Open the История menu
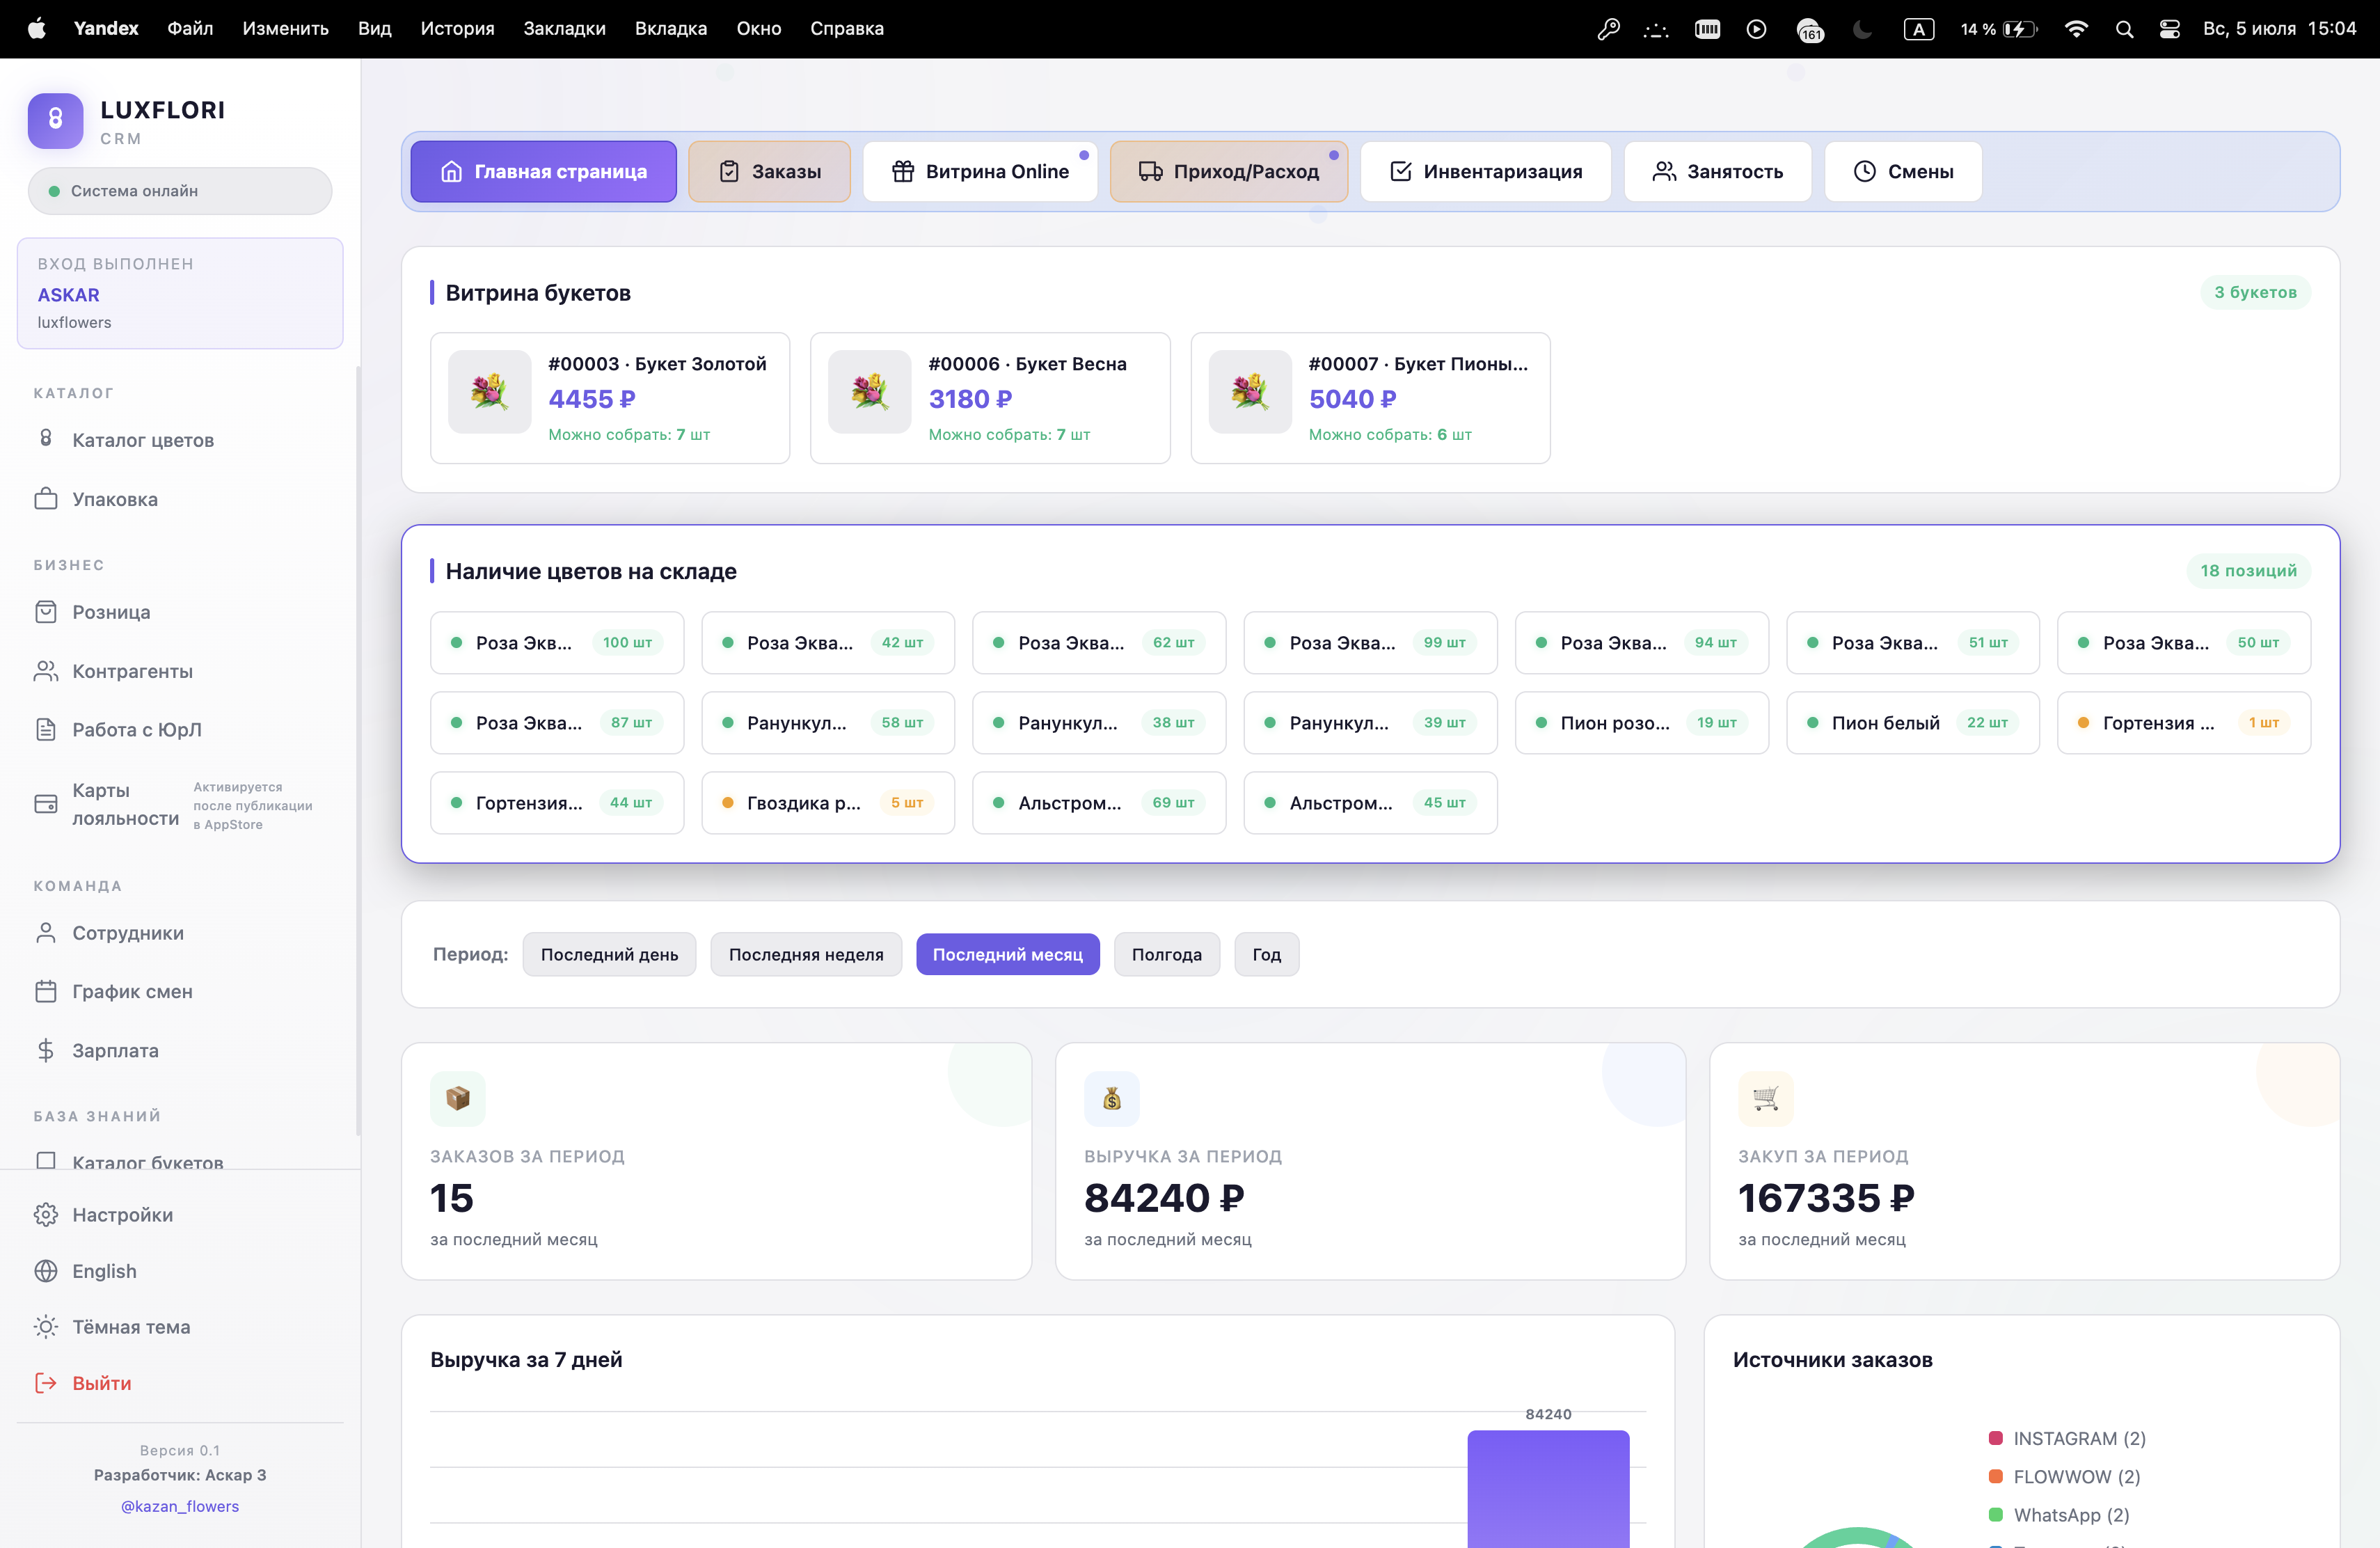The height and width of the screenshot is (1548, 2380). click(x=457, y=29)
